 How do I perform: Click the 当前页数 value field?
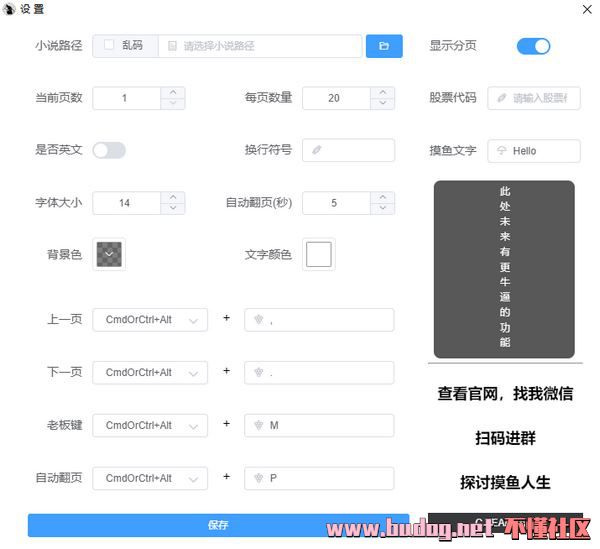tap(127, 98)
